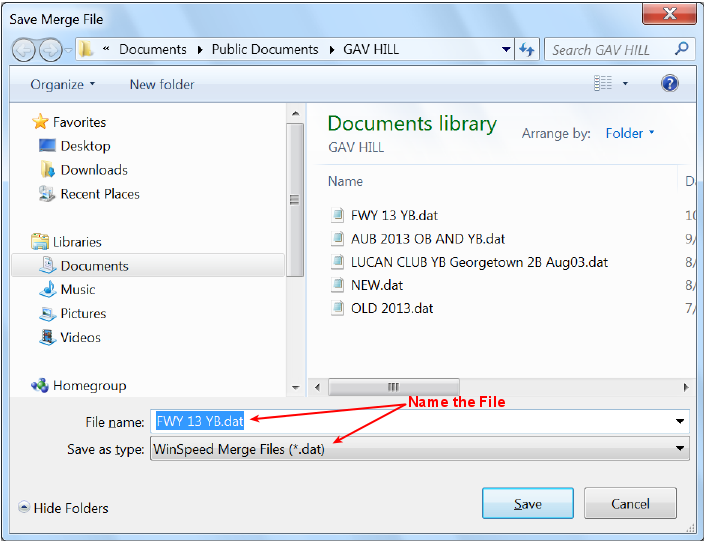Click the Back navigation arrow

point(23,50)
